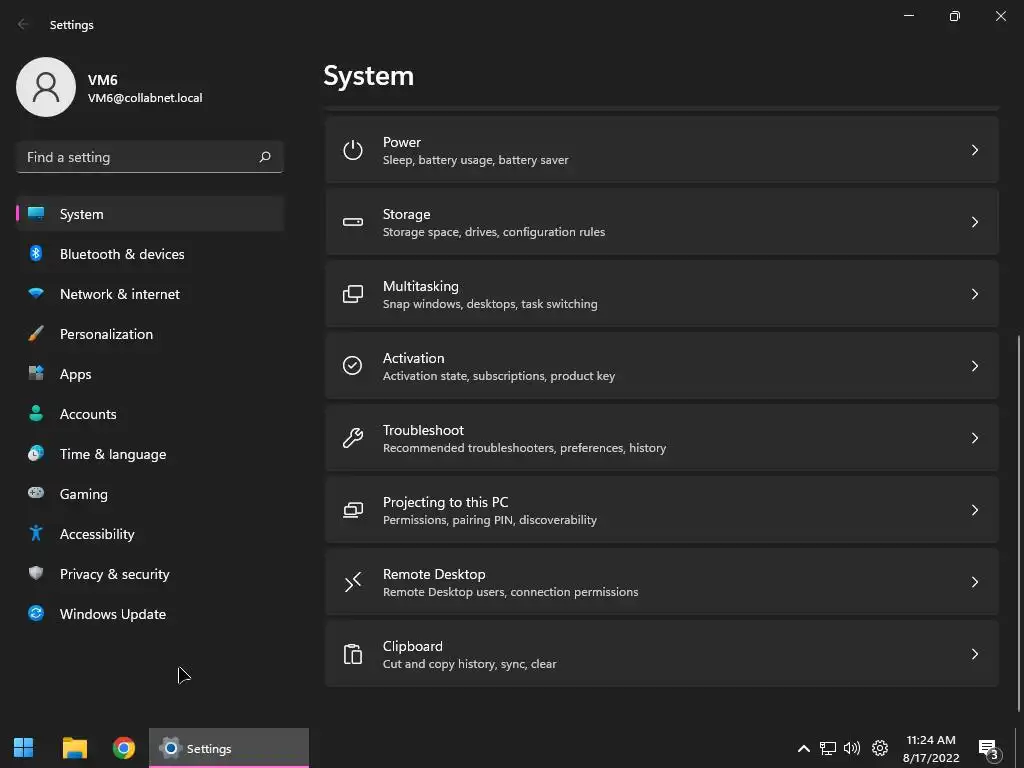The image size is (1024, 768).
Task: Expand Projecting to this PC chevron
Action: (974, 509)
